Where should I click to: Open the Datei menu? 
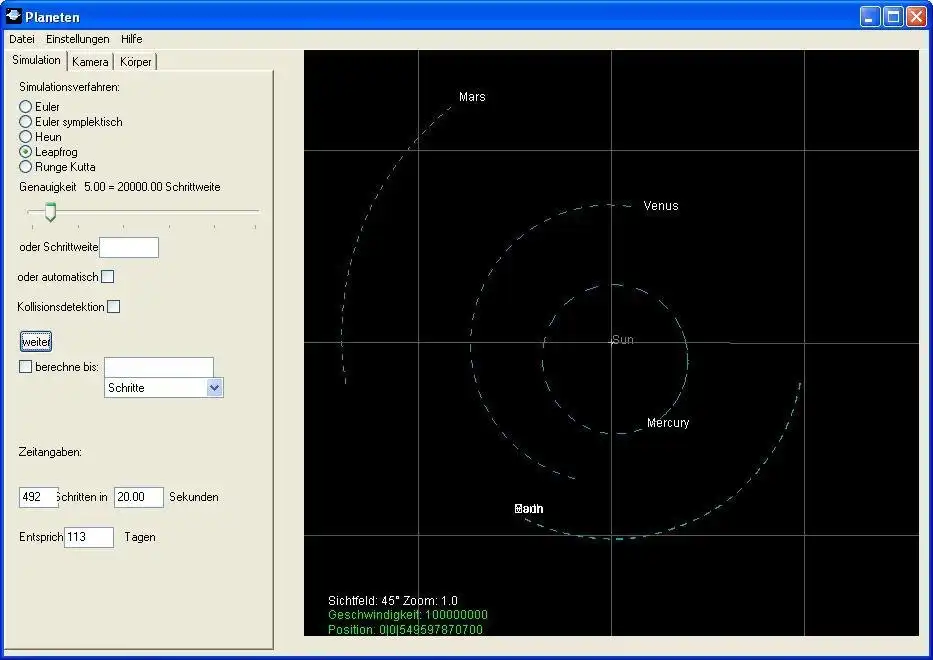(x=21, y=39)
